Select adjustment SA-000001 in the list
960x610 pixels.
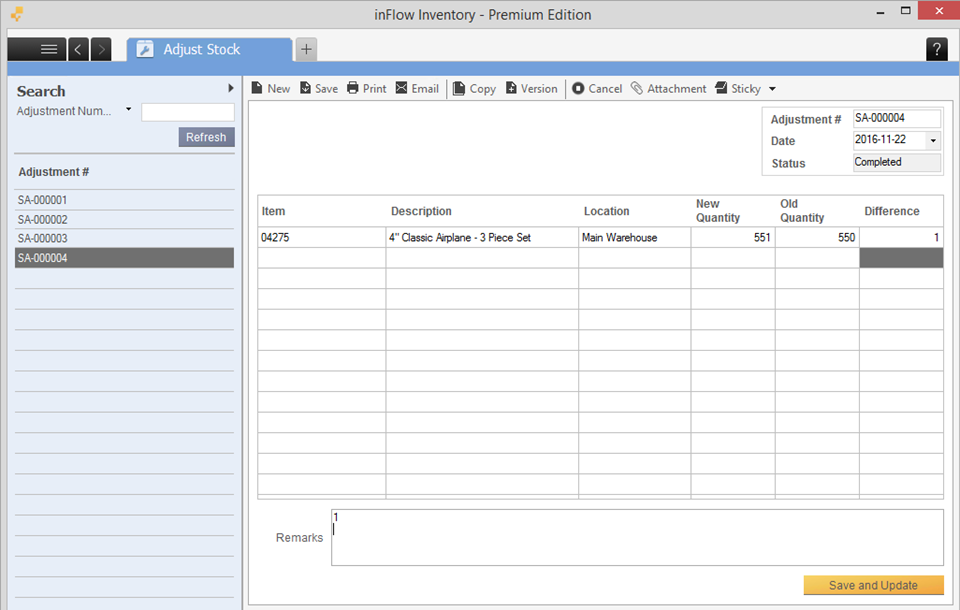click(124, 200)
